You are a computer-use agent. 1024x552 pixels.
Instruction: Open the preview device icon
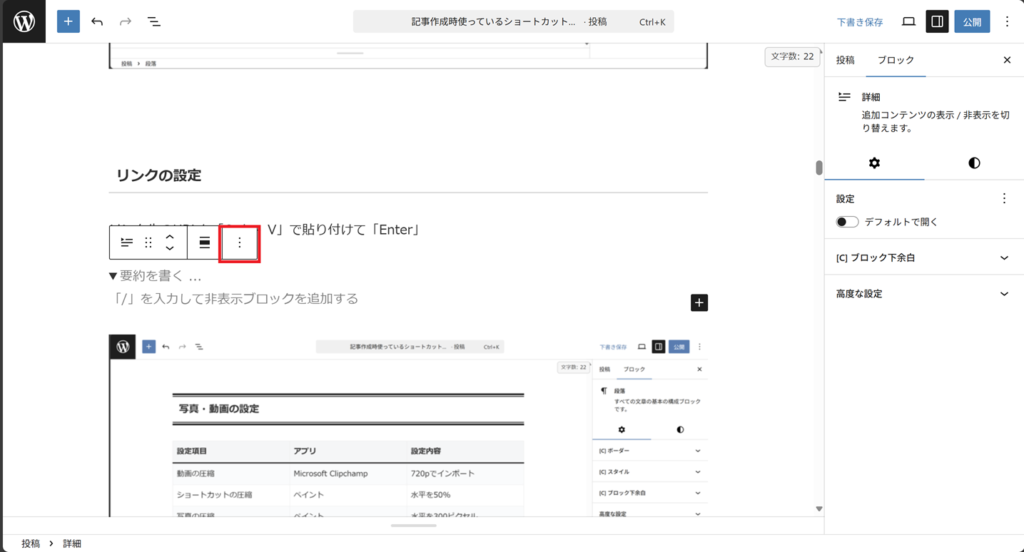(x=909, y=21)
